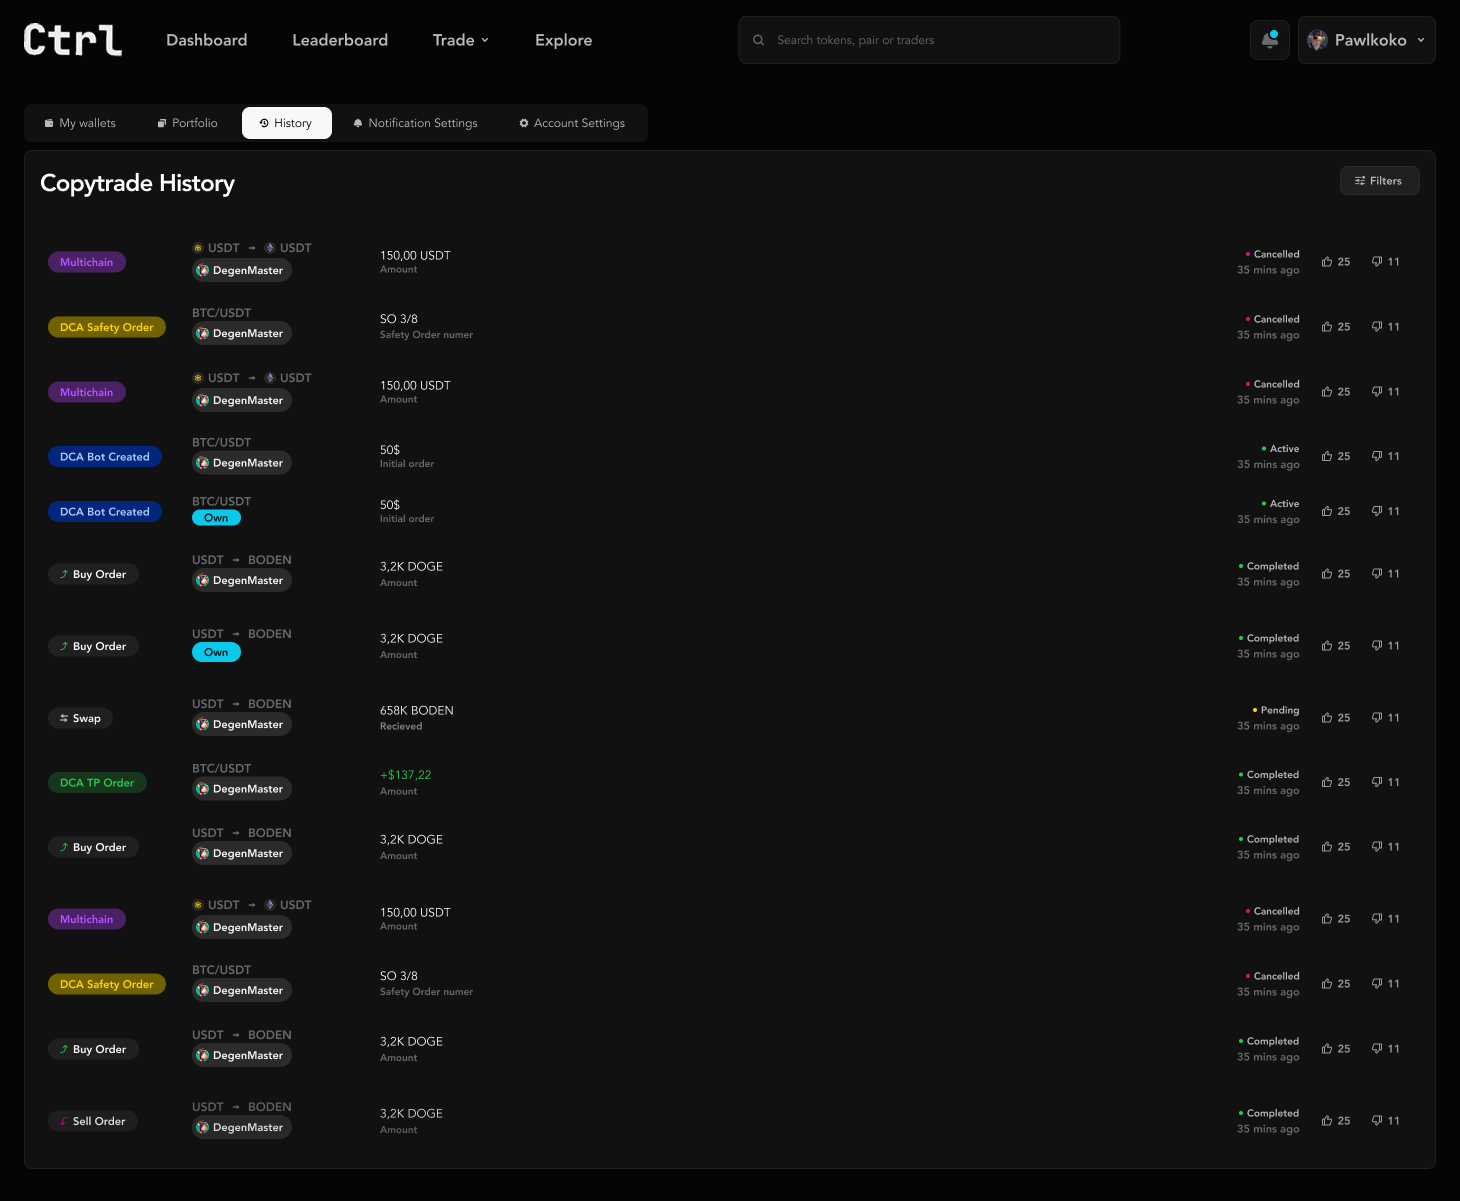Click the 658K BODEN received value
The height and width of the screenshot is (1201, 1460).
[416, 710]
